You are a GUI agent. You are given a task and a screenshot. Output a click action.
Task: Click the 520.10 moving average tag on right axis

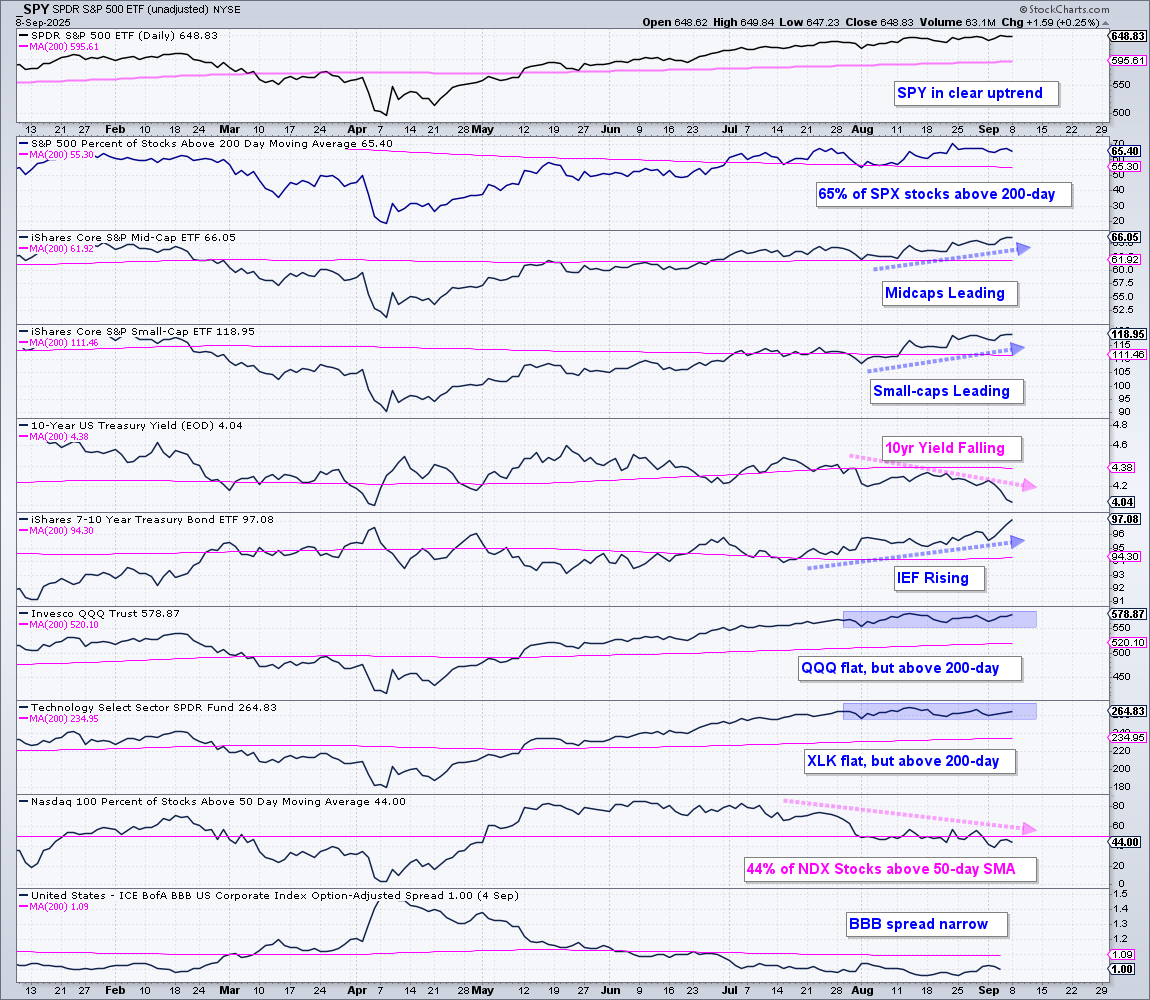[x=1127, y=643]
